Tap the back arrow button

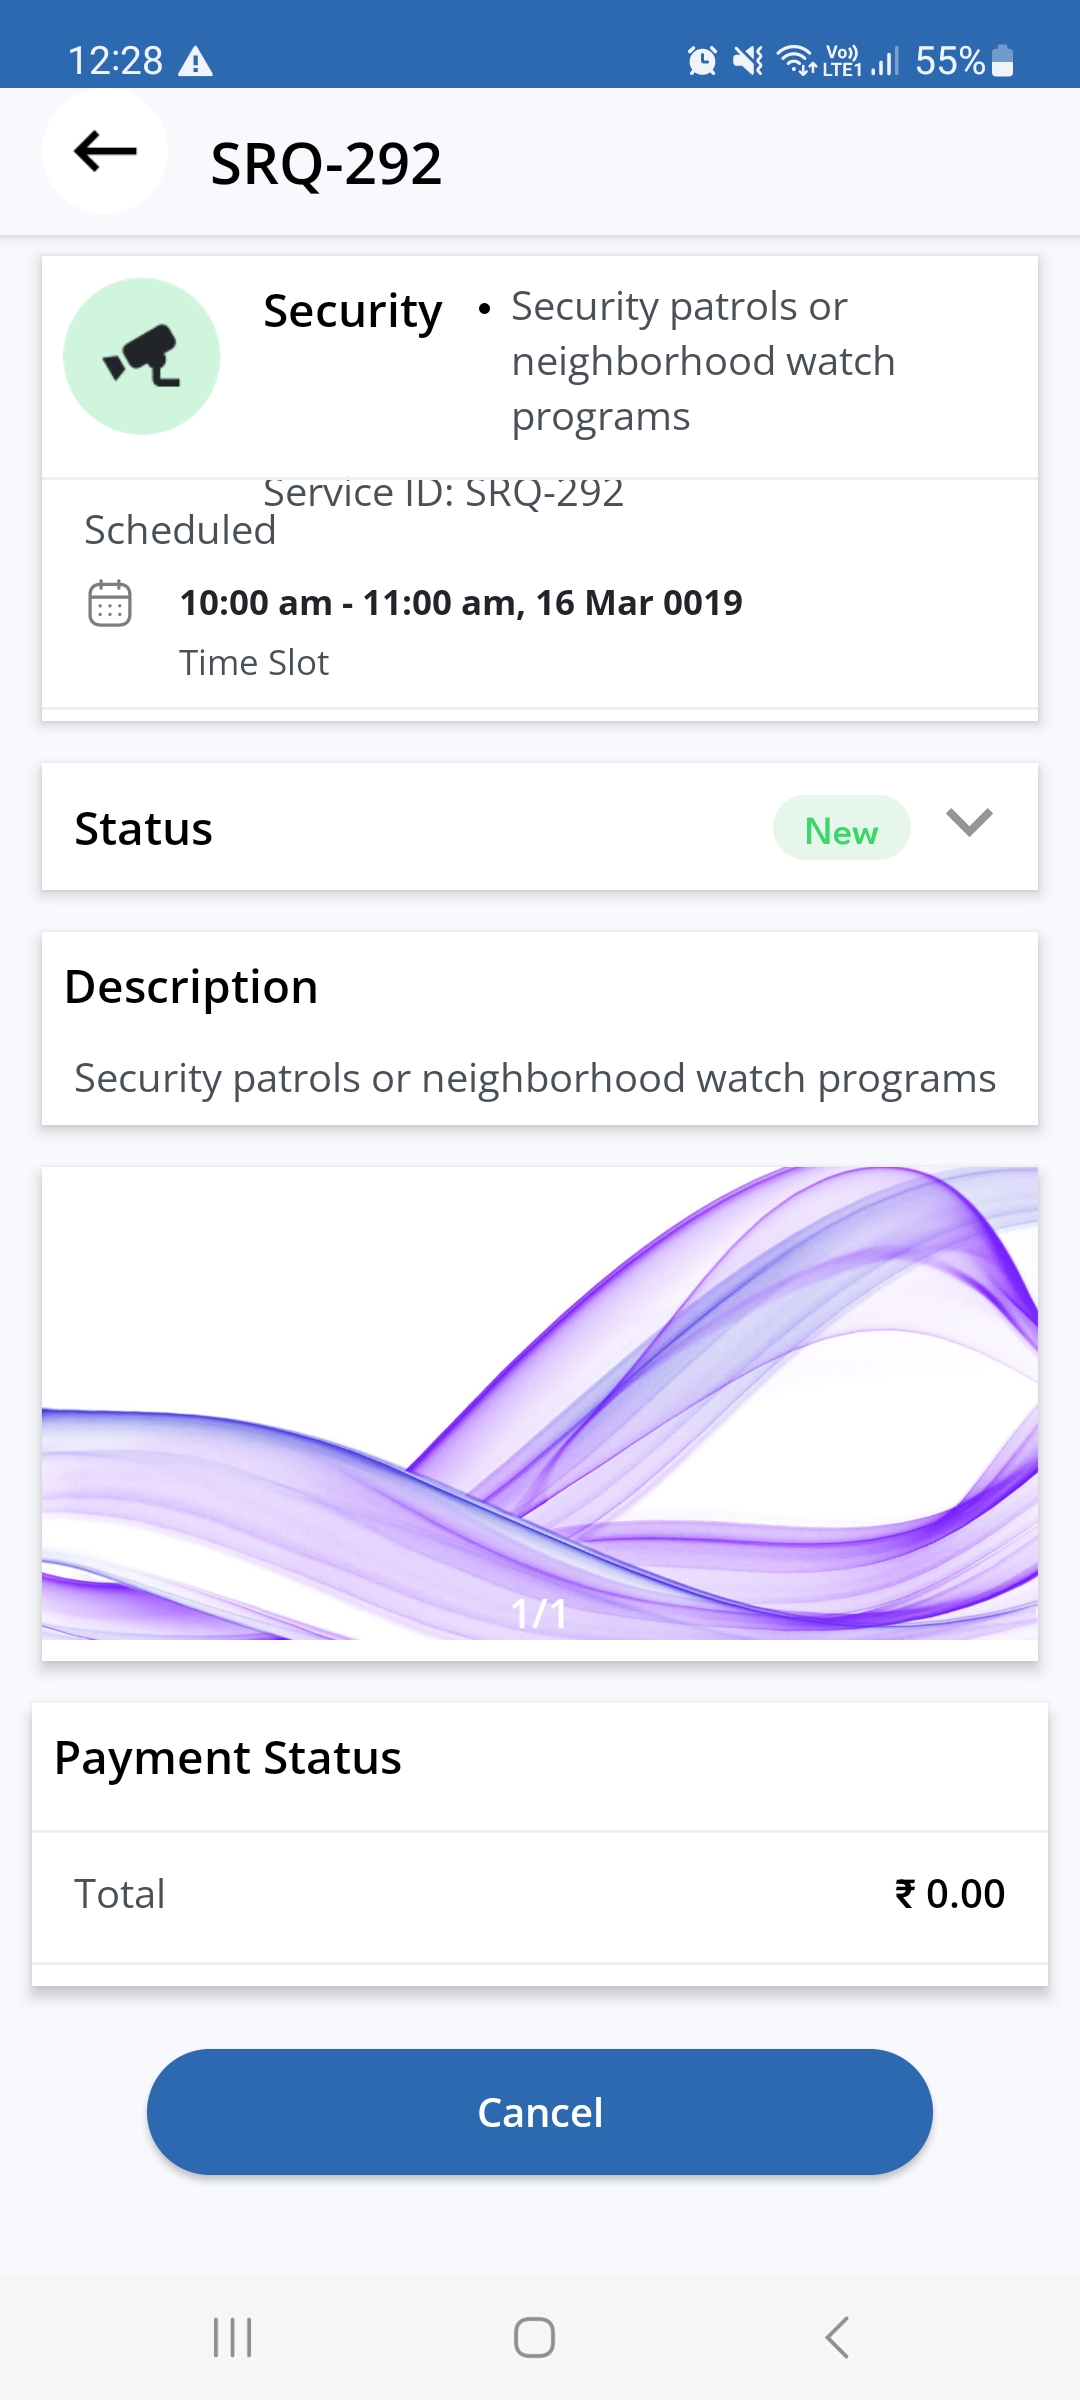[x=105, y=152]
